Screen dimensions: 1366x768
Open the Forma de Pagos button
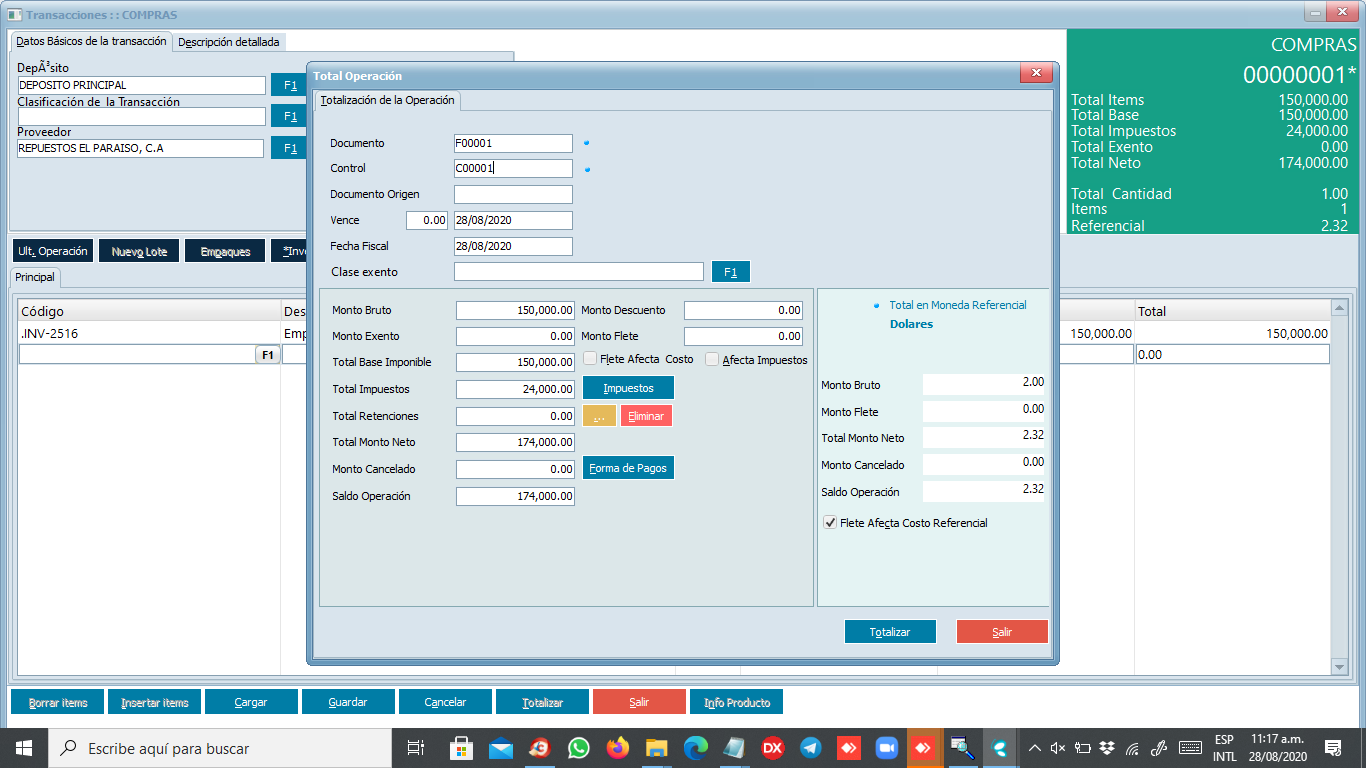pos(628,468)
